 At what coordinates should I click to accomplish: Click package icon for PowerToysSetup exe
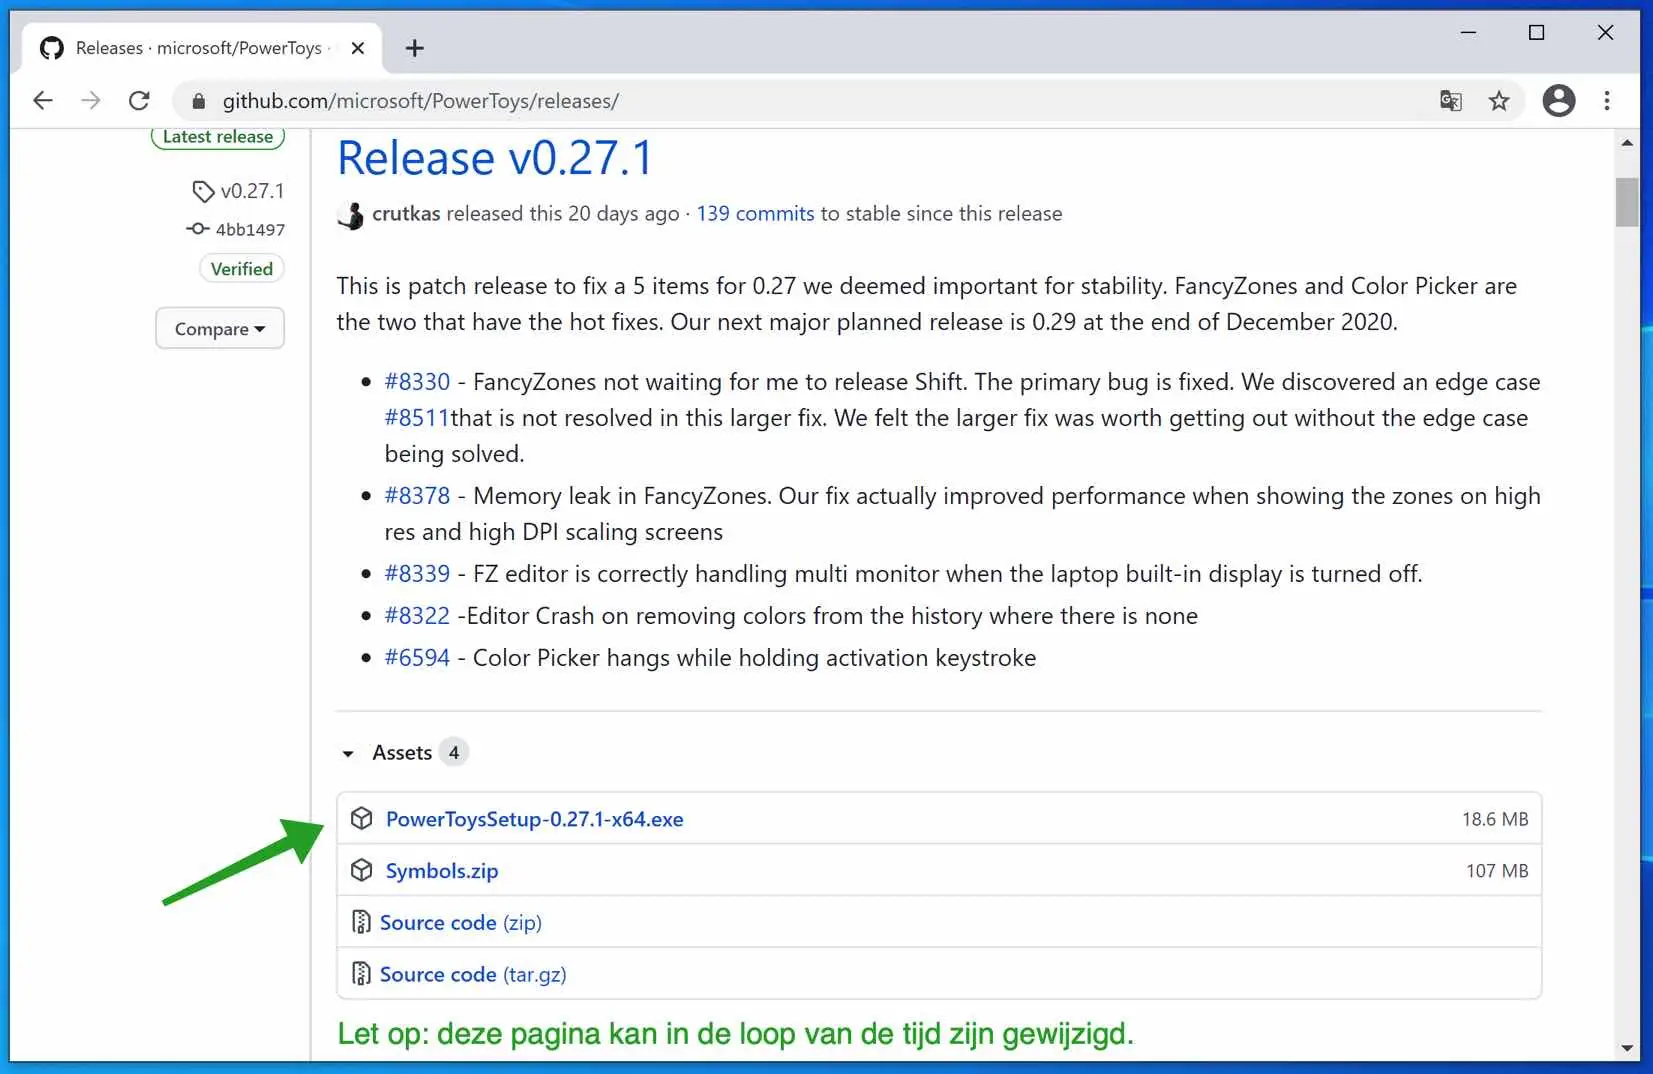tap(362, 818)
